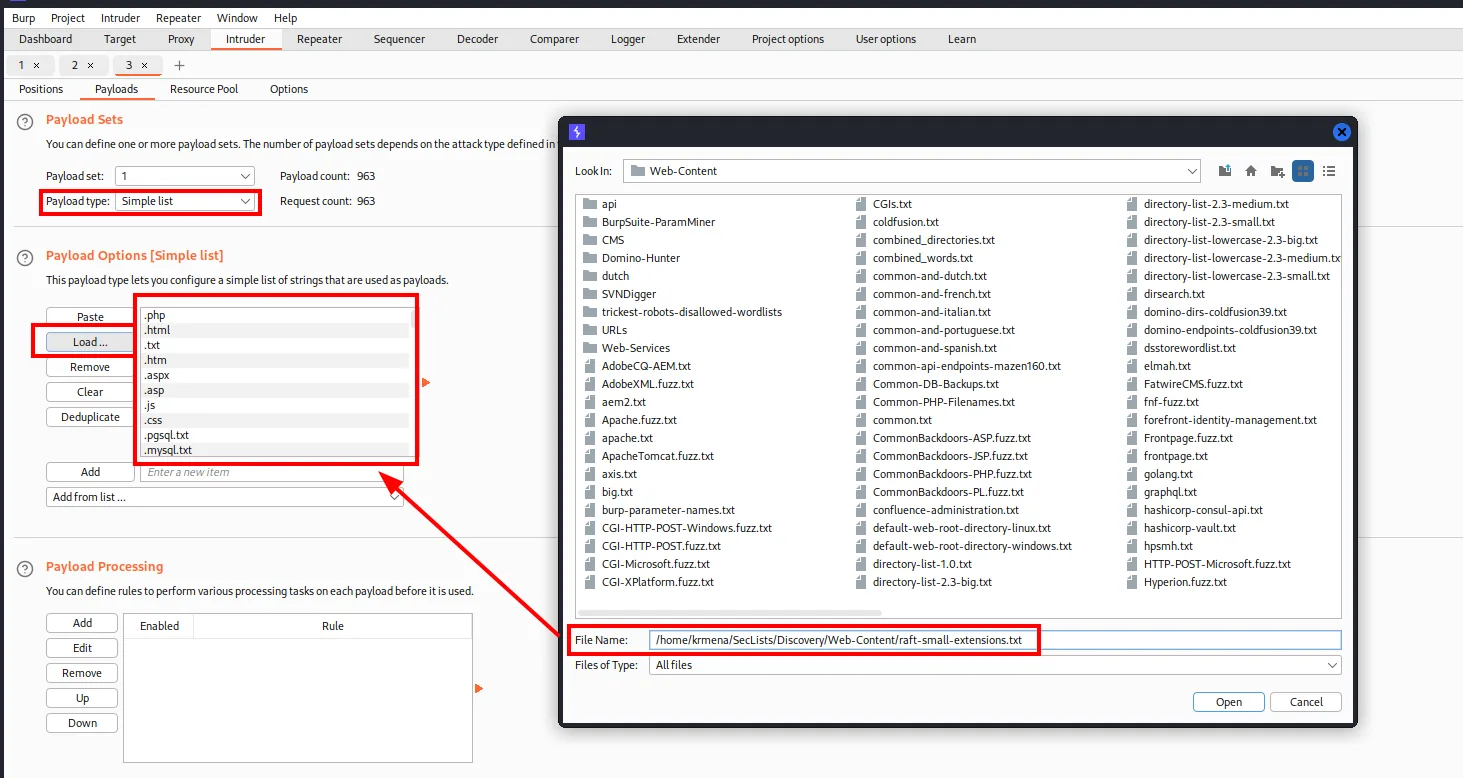Create a new folder in file dialog
The width and height of the screenshot is (1463, 778).
click(x=1277, y=171)
